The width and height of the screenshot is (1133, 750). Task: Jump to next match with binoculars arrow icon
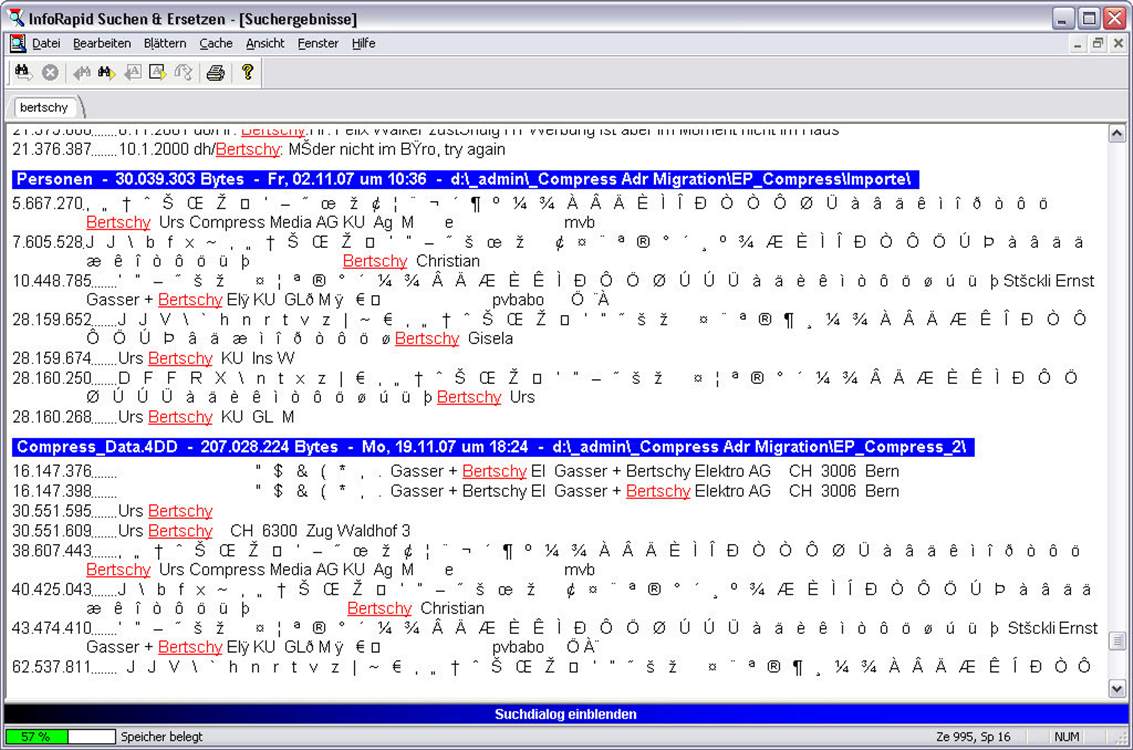tap(106, 72)
